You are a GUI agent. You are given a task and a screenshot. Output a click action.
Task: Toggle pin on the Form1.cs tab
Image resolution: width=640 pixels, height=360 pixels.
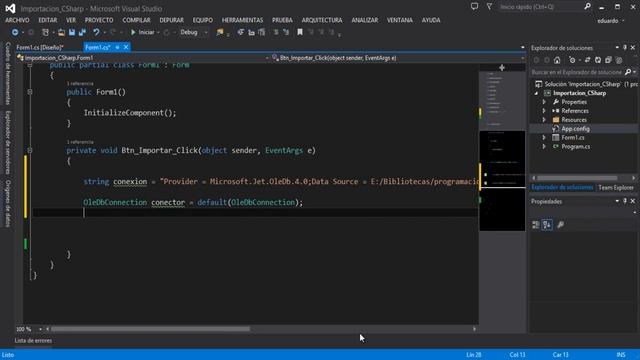[117, 47]
